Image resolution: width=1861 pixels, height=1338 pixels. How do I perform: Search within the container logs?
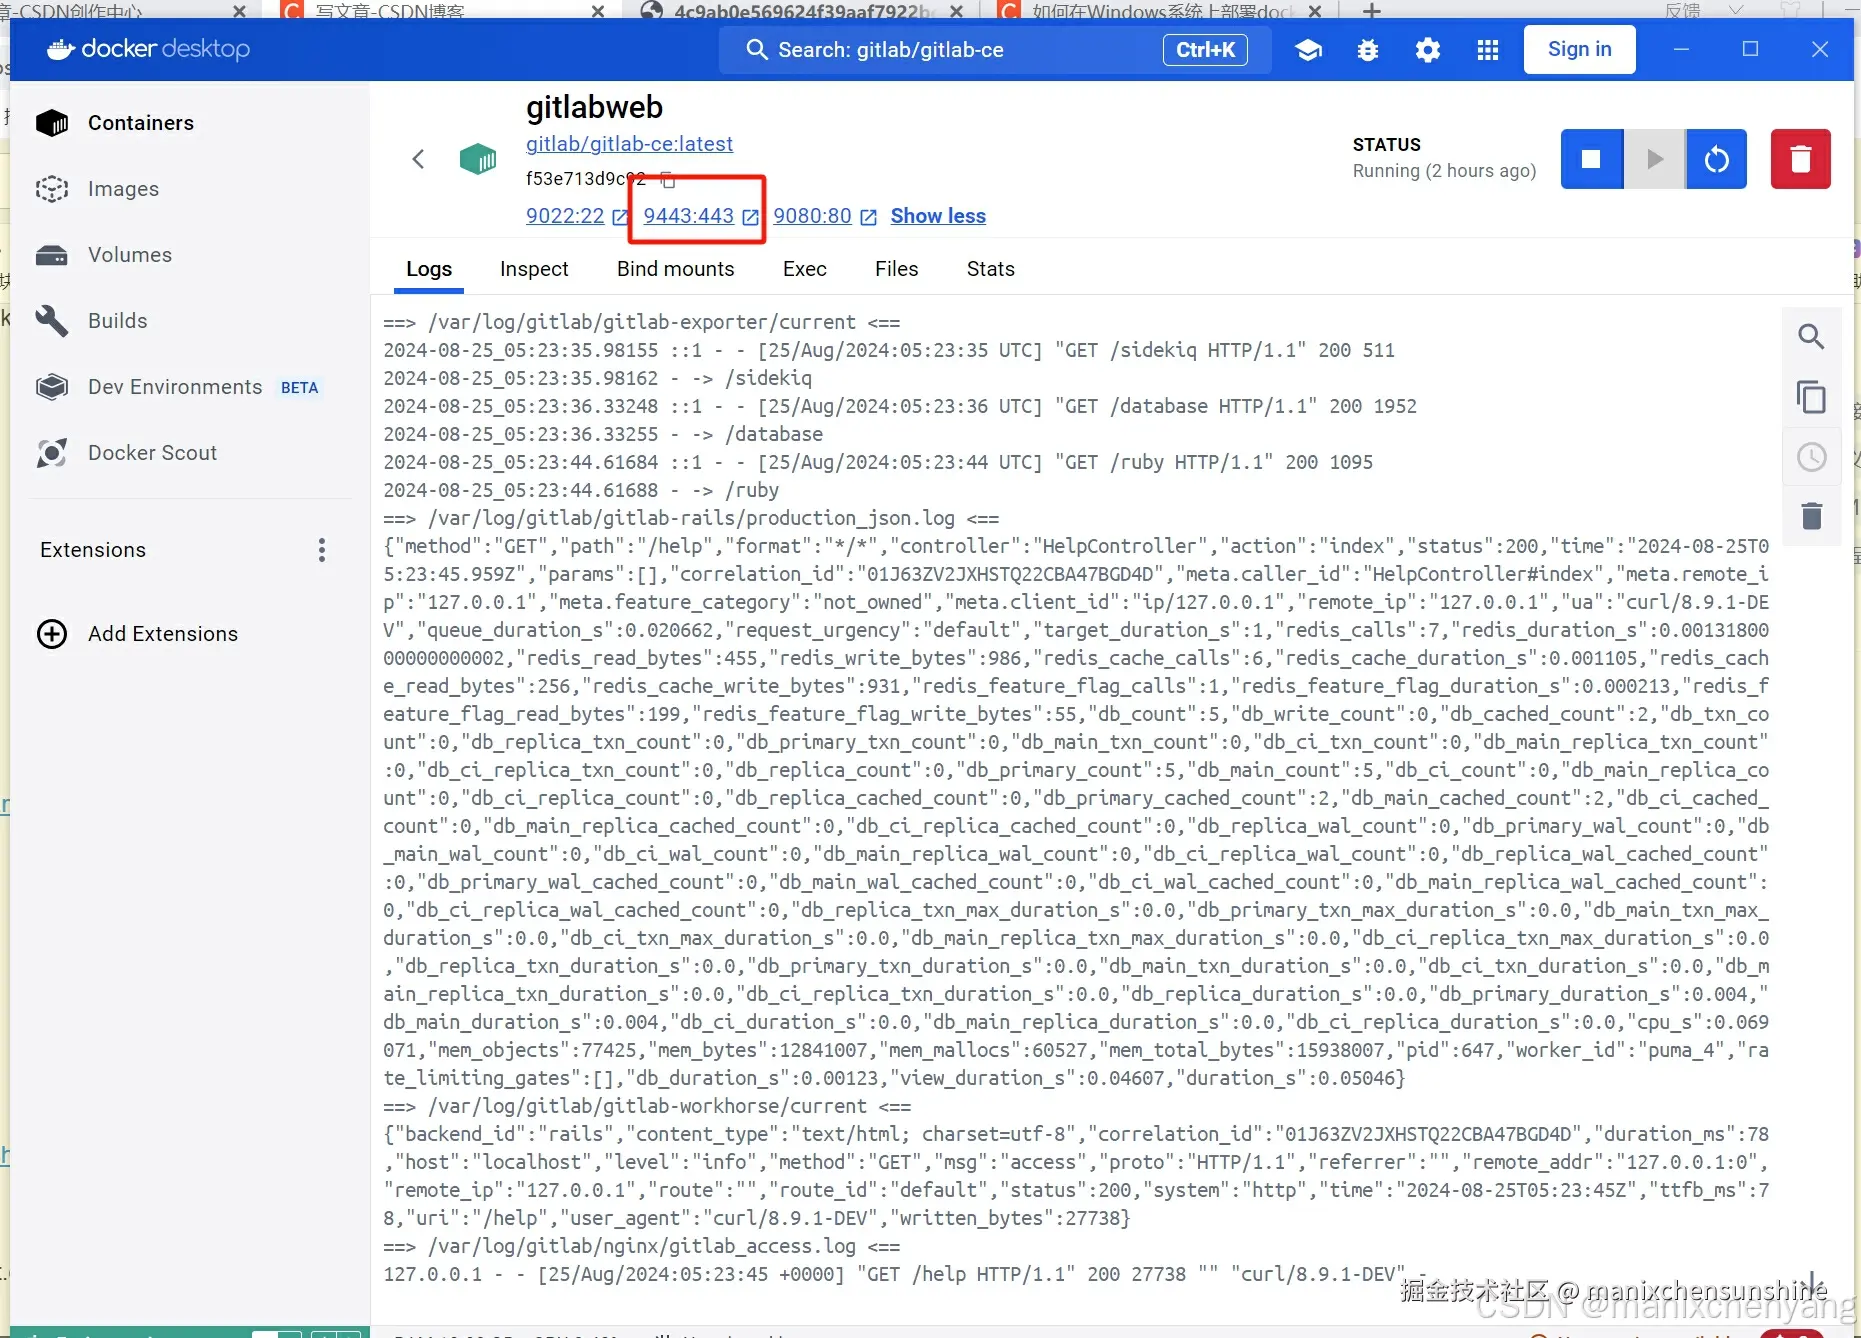pyautogui.click(x=1811, y=337)
